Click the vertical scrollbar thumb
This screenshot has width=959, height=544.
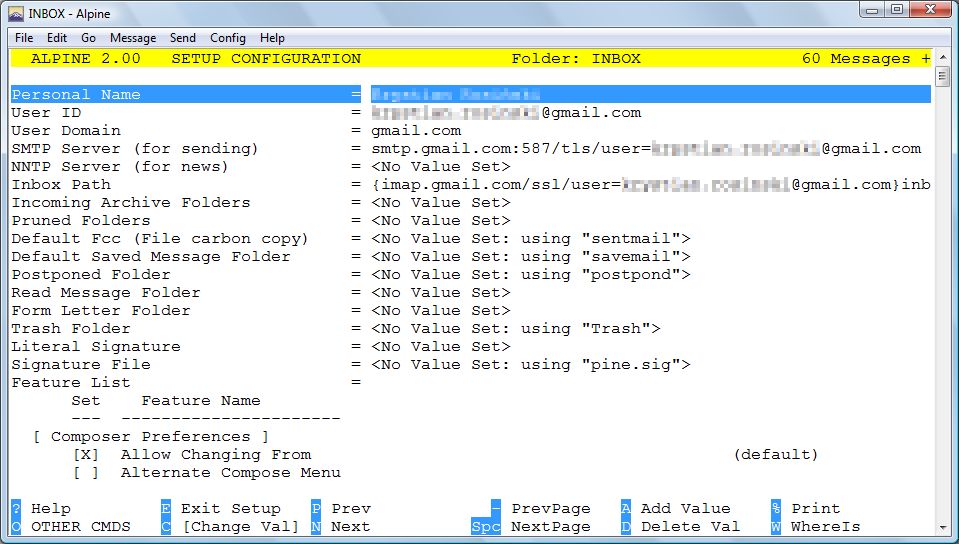[x=942, y=76]
